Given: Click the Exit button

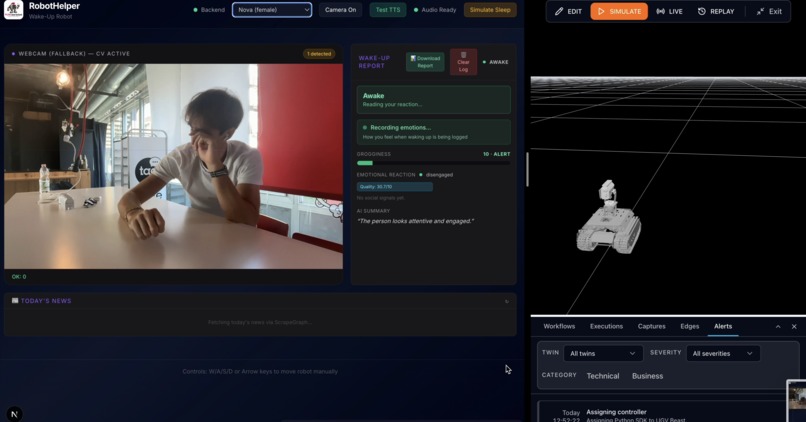Looking at the screenshot, I should point(769,11).
